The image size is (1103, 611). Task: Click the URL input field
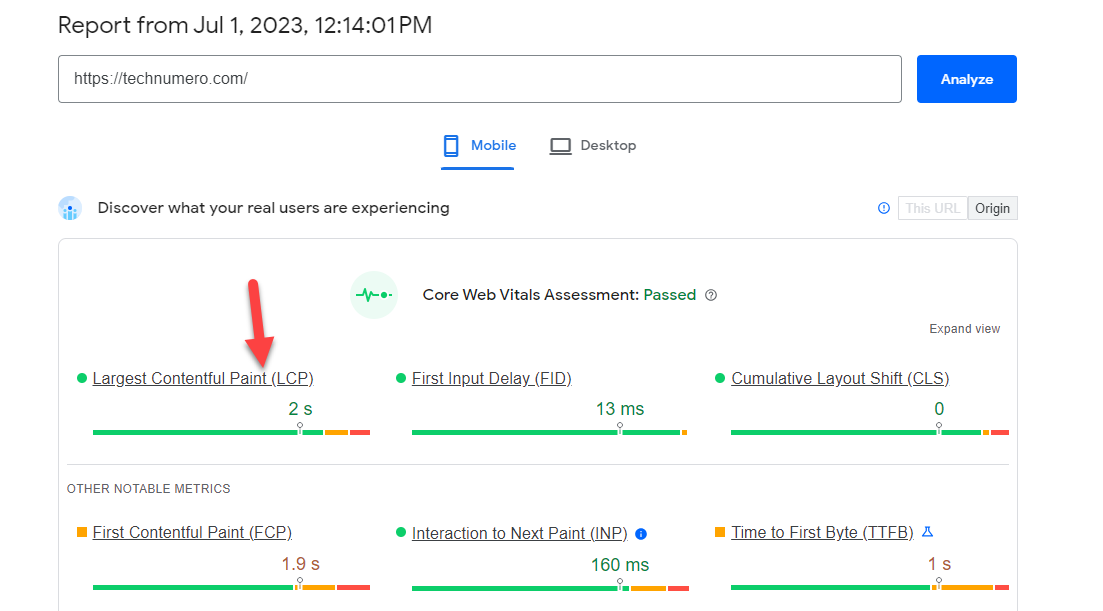click(x=480, y=79)
